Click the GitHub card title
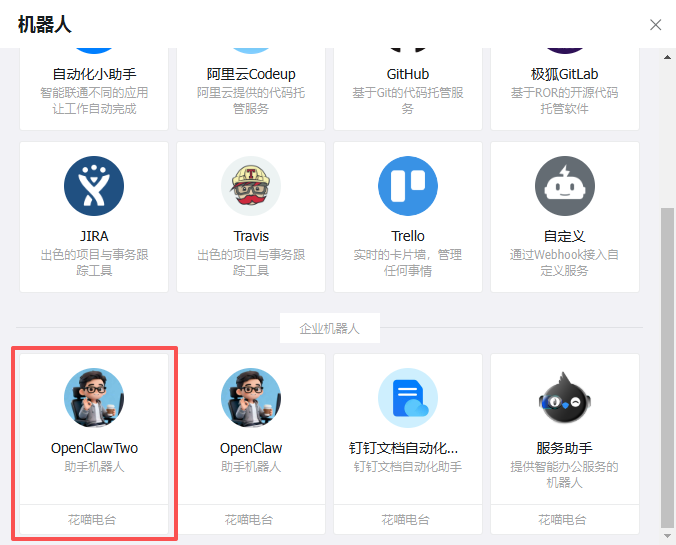The width and height of the screenshot is (676, 545). pos(408,74)
